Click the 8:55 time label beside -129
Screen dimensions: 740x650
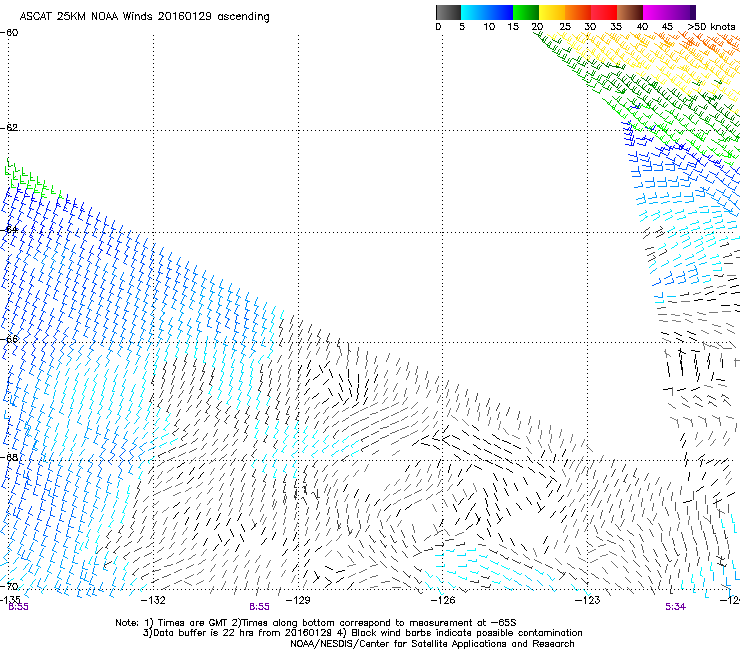(260, 607)
